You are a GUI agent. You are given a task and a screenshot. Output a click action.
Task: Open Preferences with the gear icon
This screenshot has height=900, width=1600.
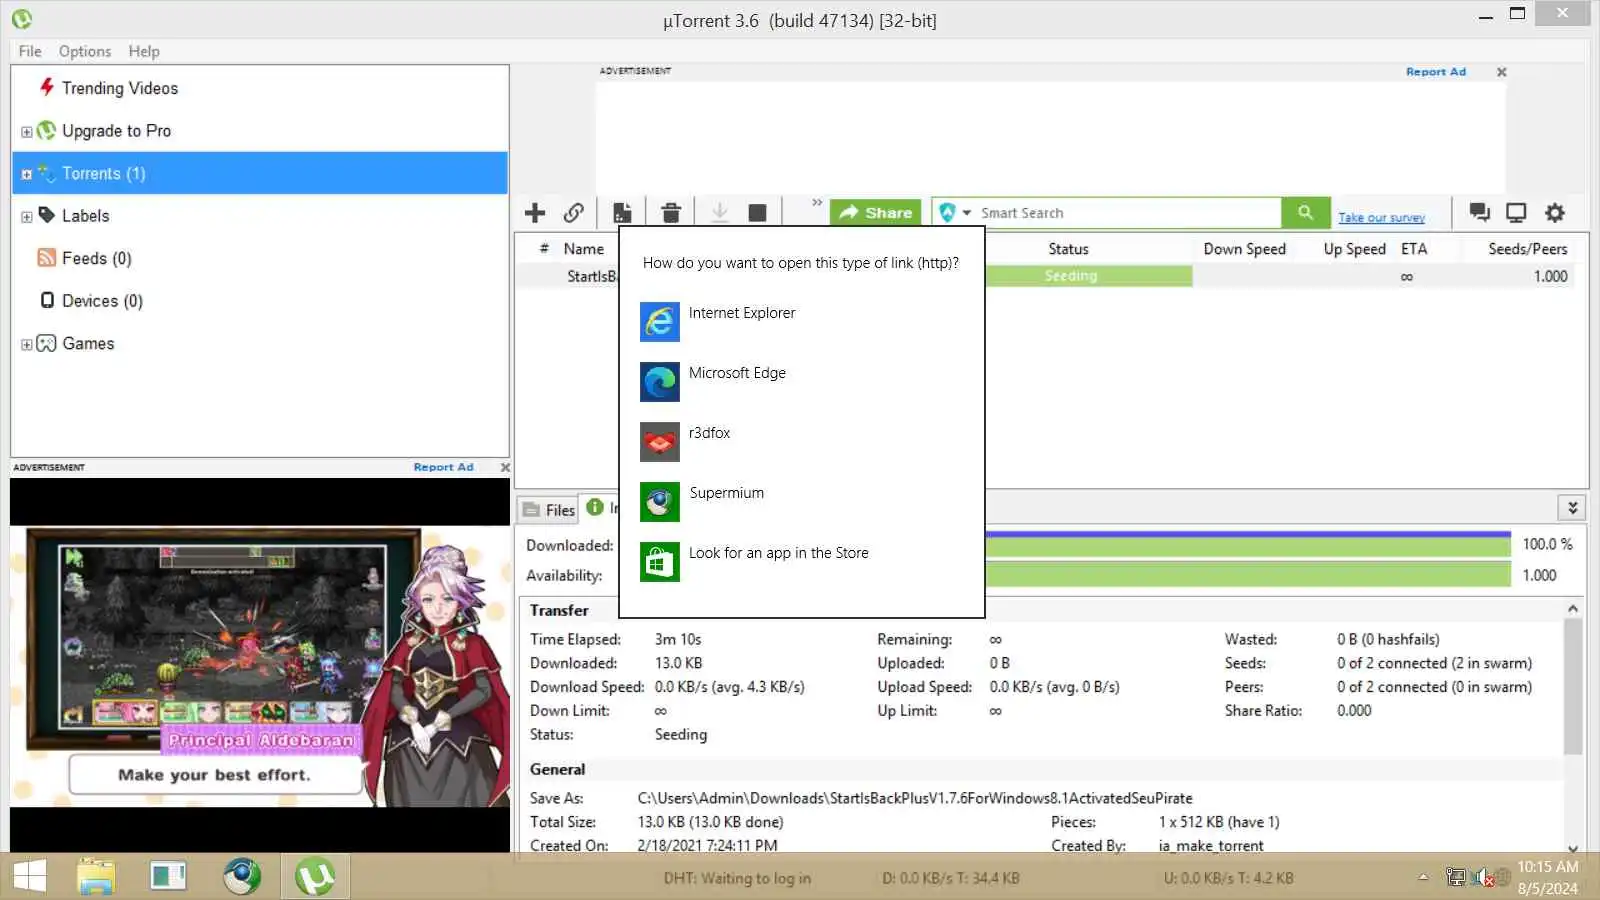[1554, 212]
